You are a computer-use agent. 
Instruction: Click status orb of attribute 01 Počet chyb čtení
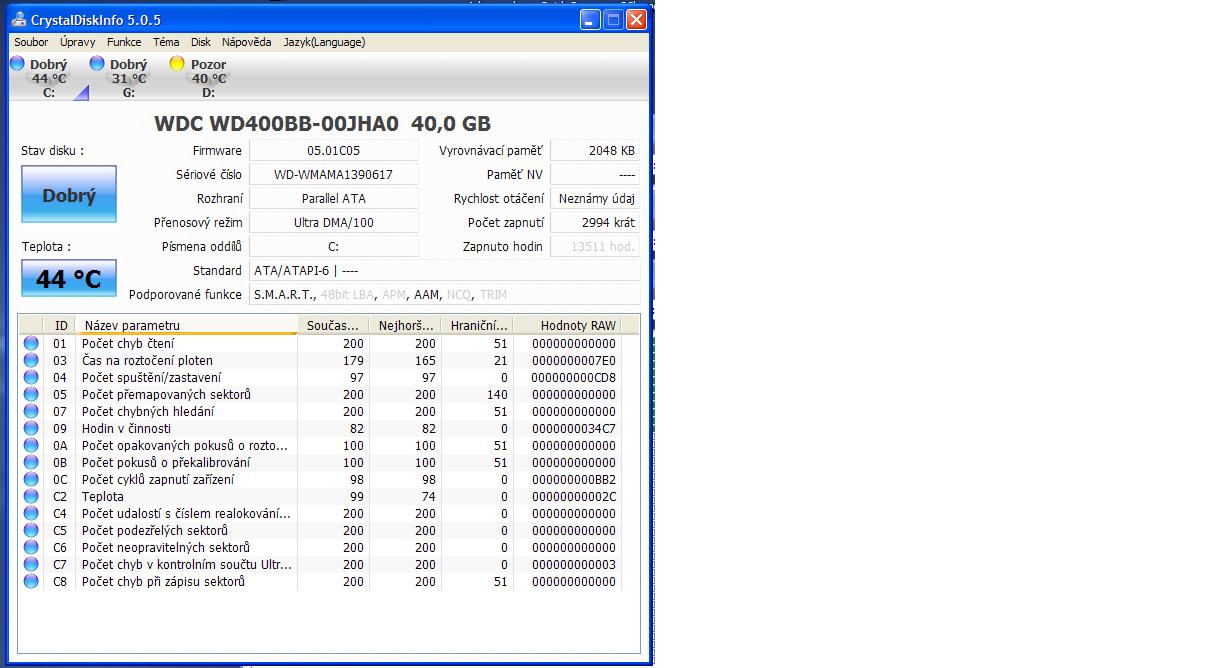[x=31, y=343]
